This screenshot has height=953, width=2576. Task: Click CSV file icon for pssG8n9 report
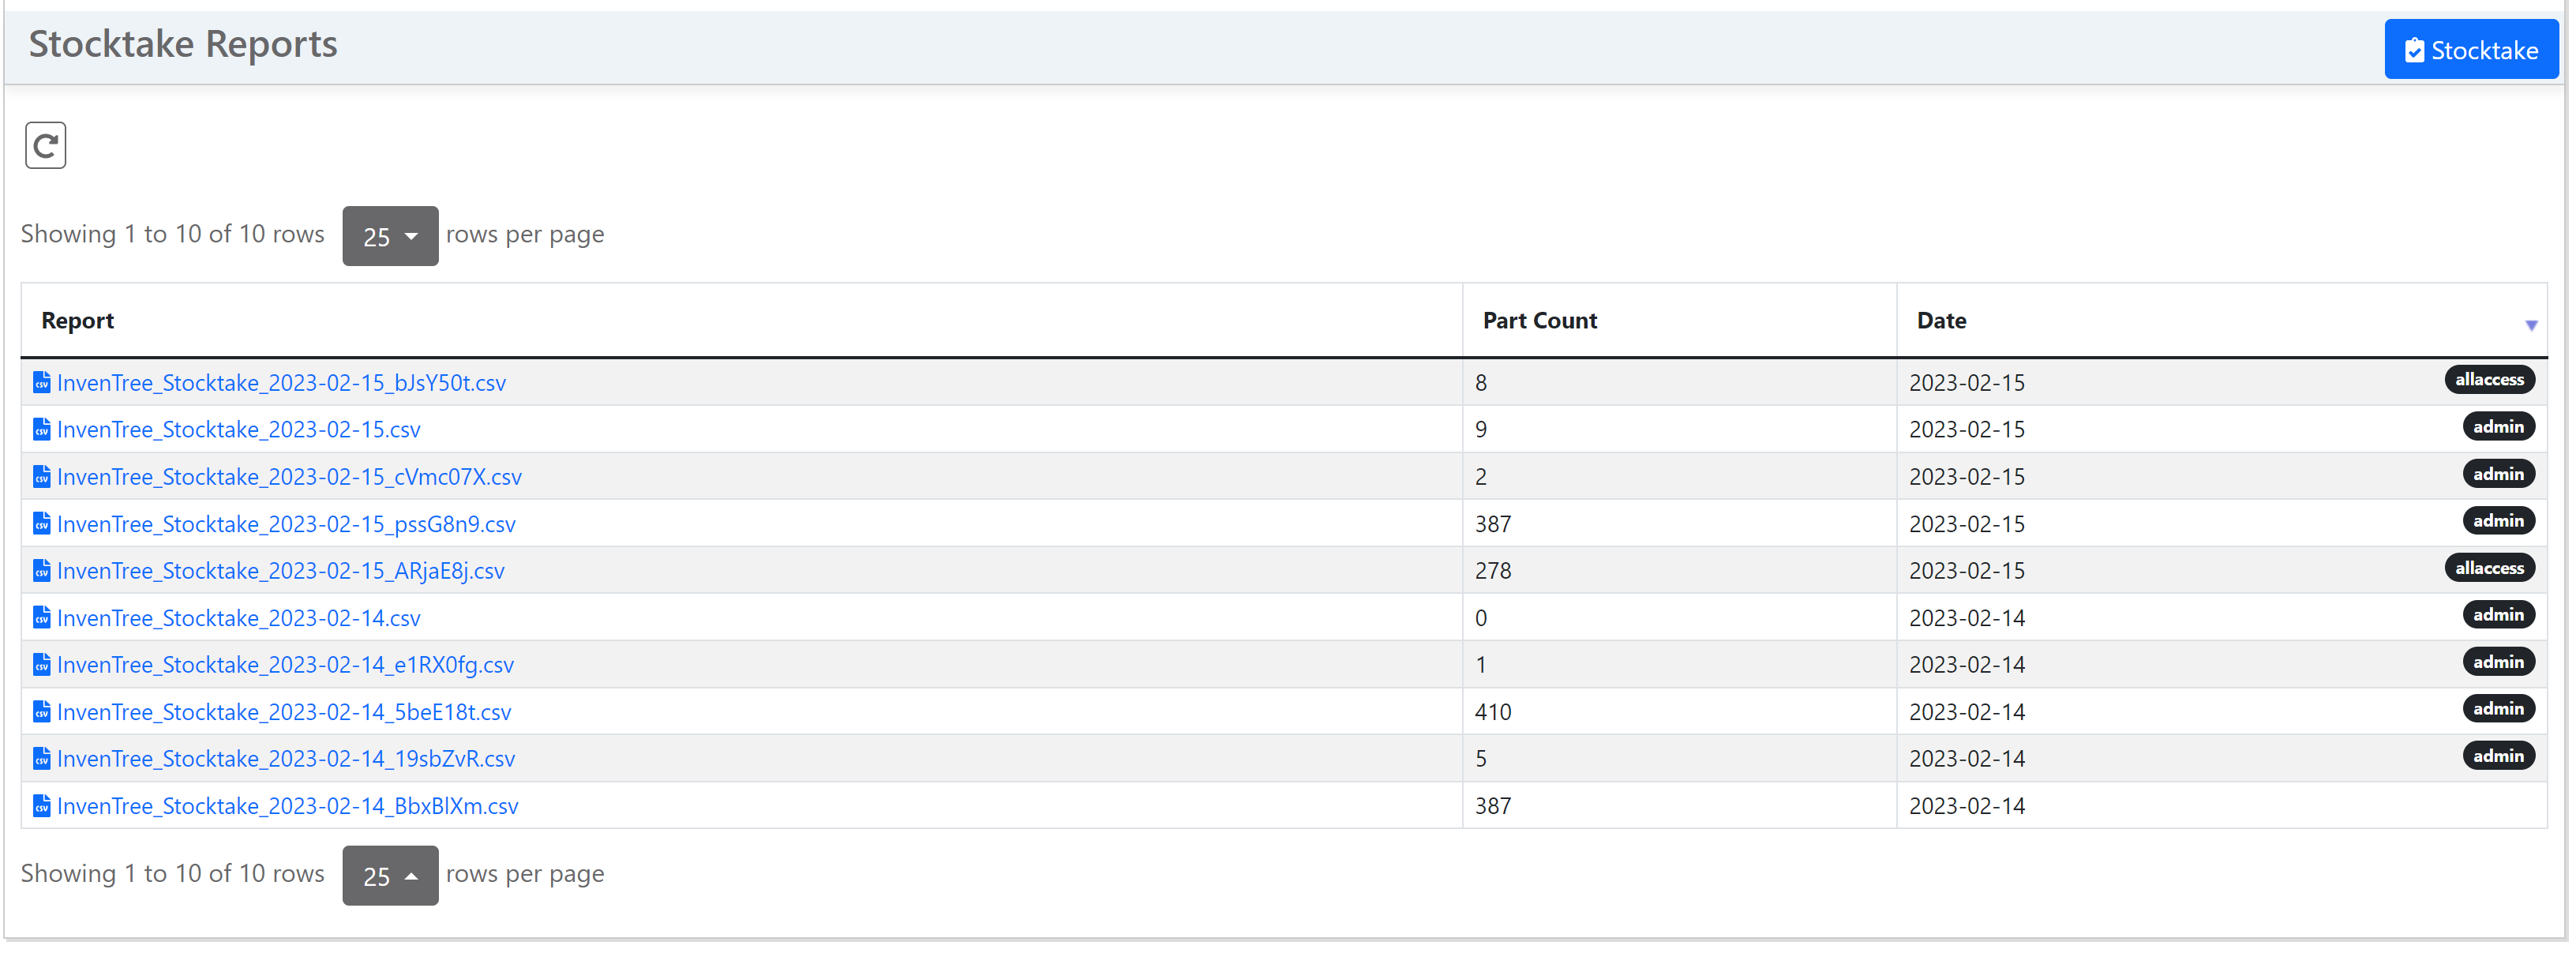click(41, 524)
